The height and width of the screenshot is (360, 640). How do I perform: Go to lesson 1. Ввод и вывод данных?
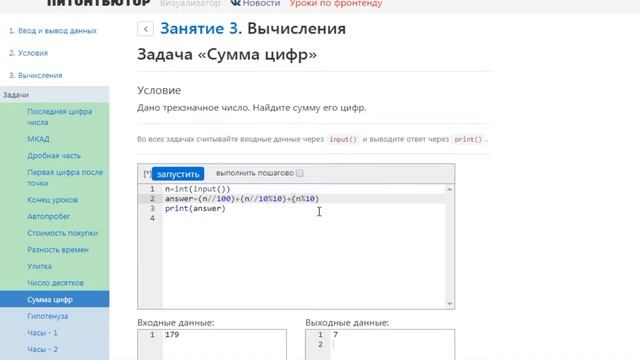point(53,31)
